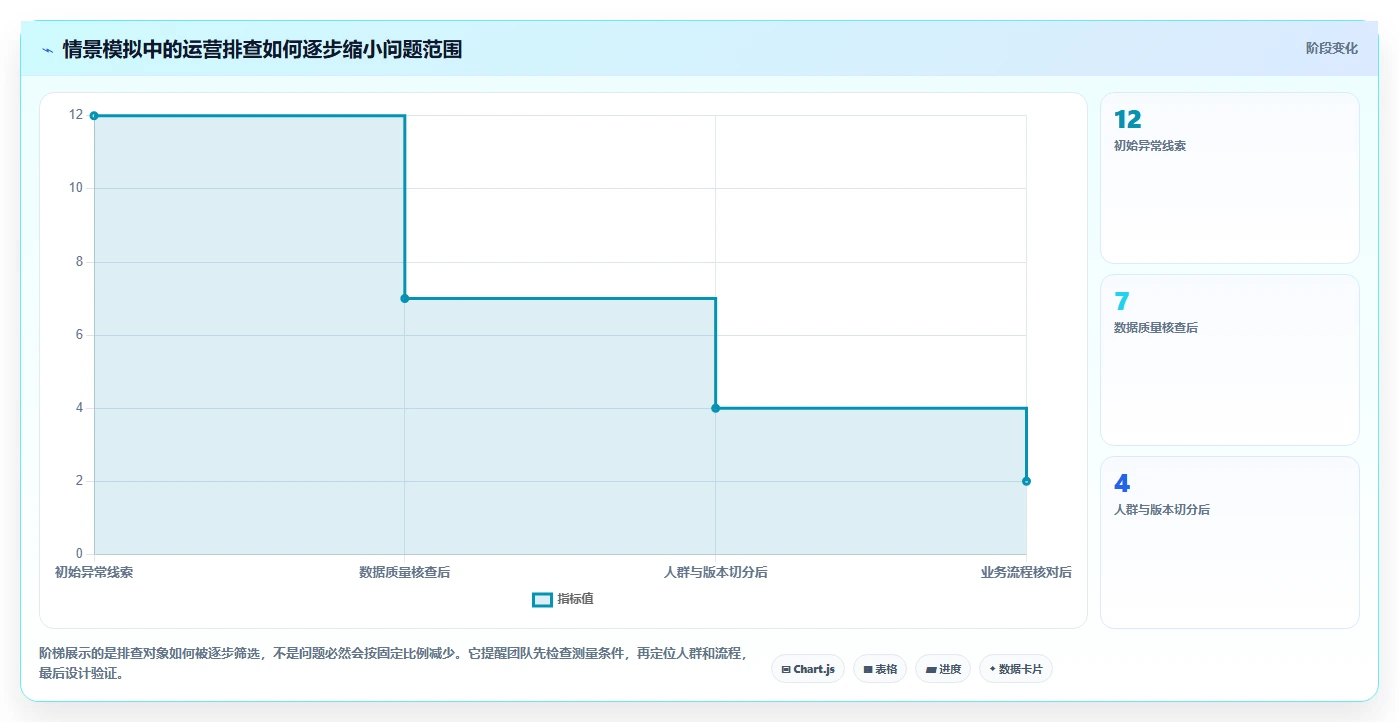
Task: Click the 人群与版本切分后 x-axis label
Action: (715, 572)
